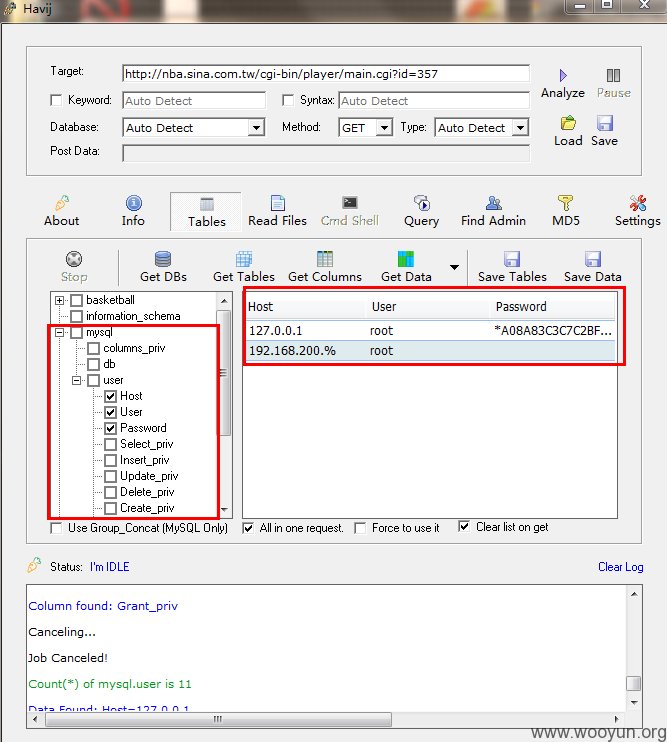Open the Read Files tab

[277, 212]
